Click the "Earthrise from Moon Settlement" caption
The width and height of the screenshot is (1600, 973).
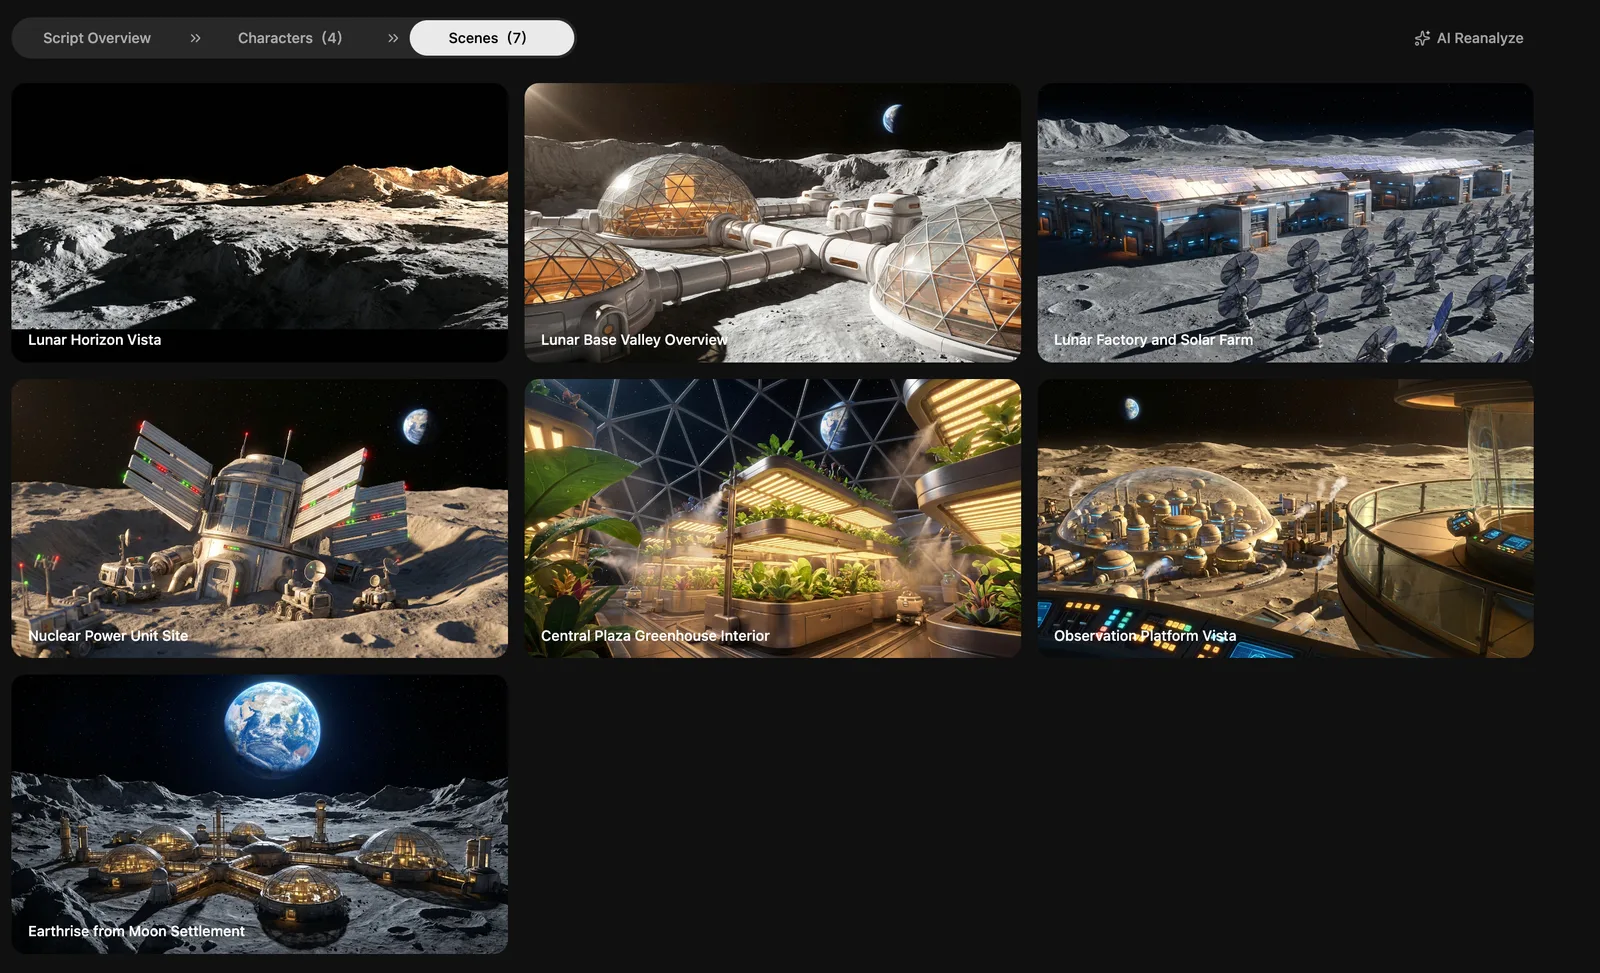136,931
